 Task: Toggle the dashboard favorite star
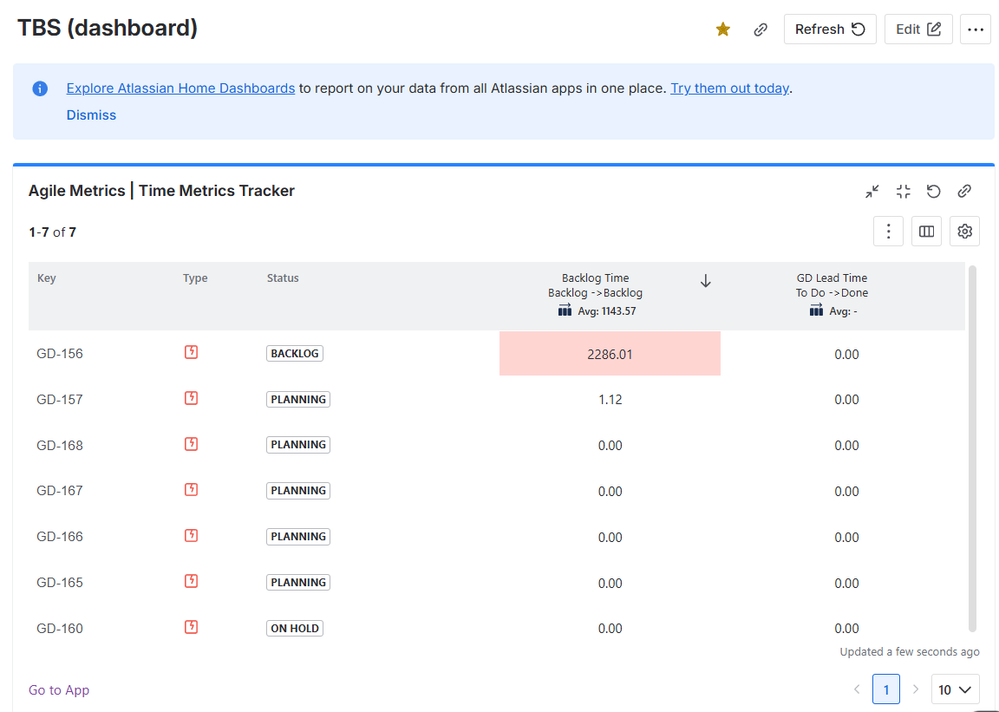point(722,29)
